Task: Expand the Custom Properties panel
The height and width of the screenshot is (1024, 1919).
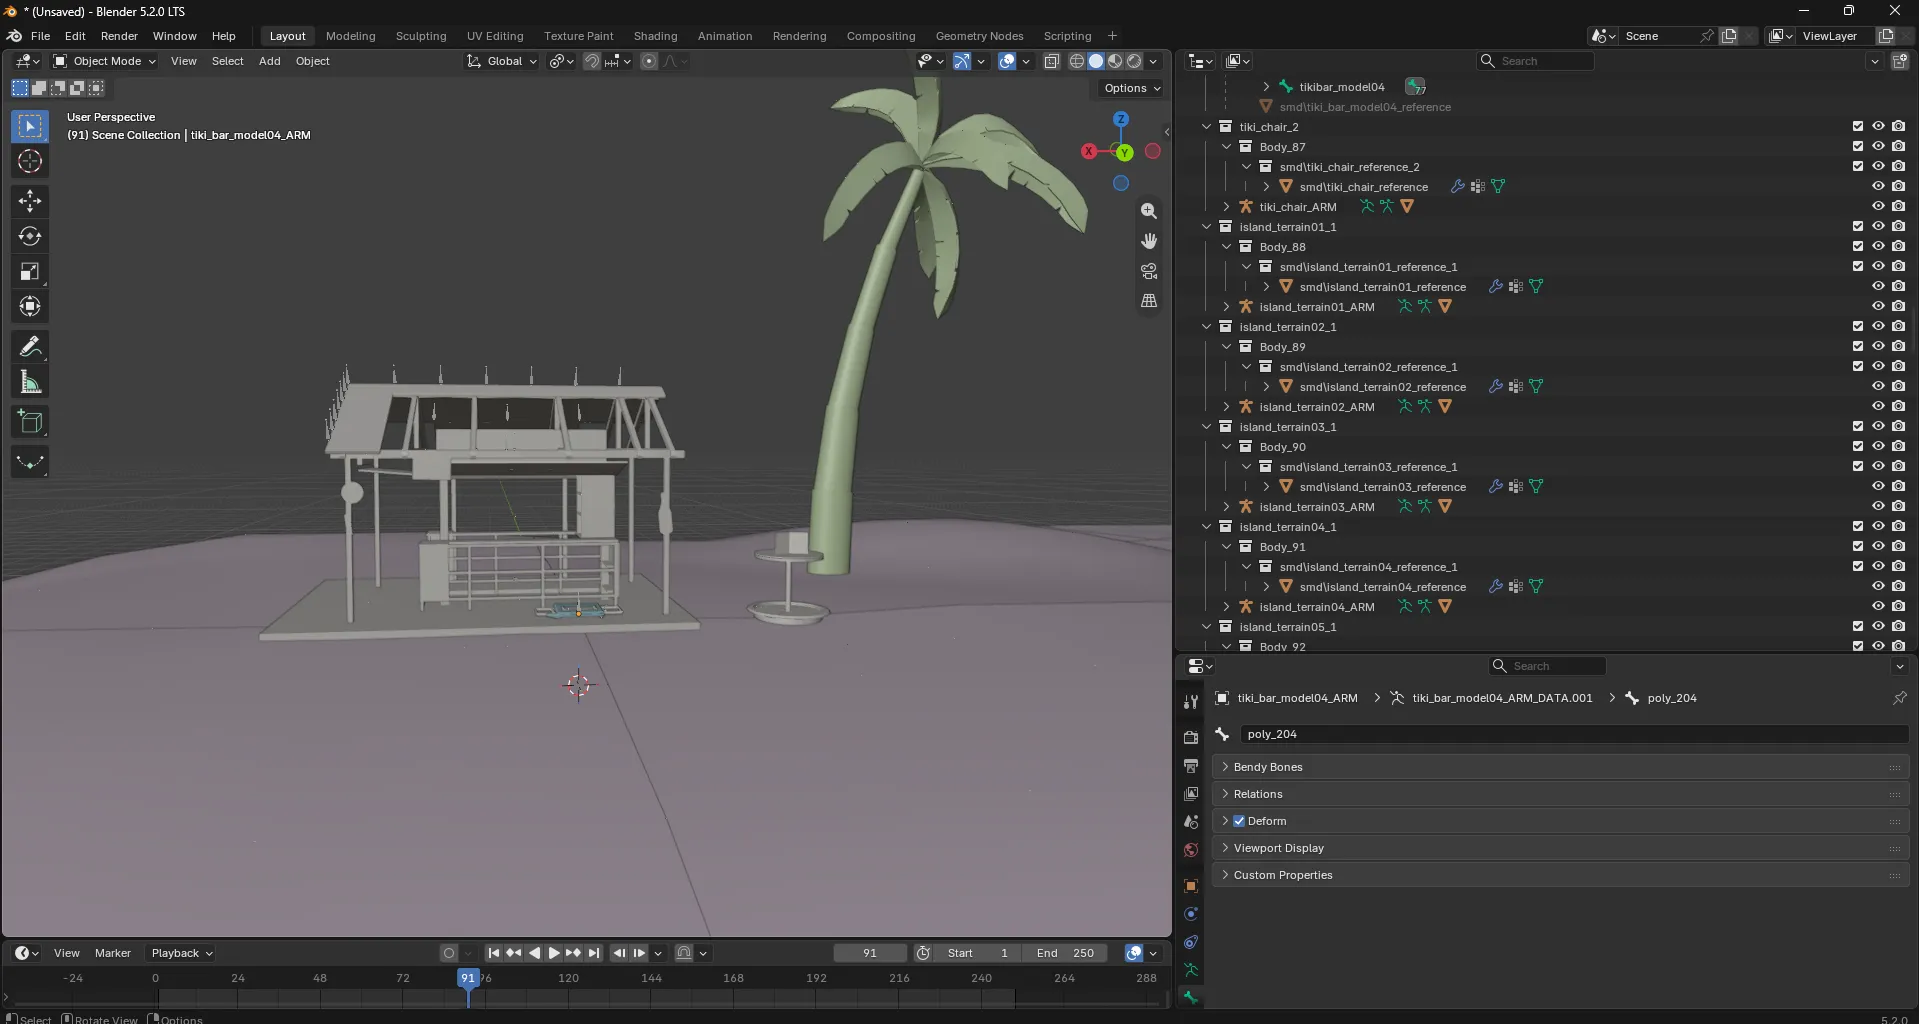Action: 1560,875
